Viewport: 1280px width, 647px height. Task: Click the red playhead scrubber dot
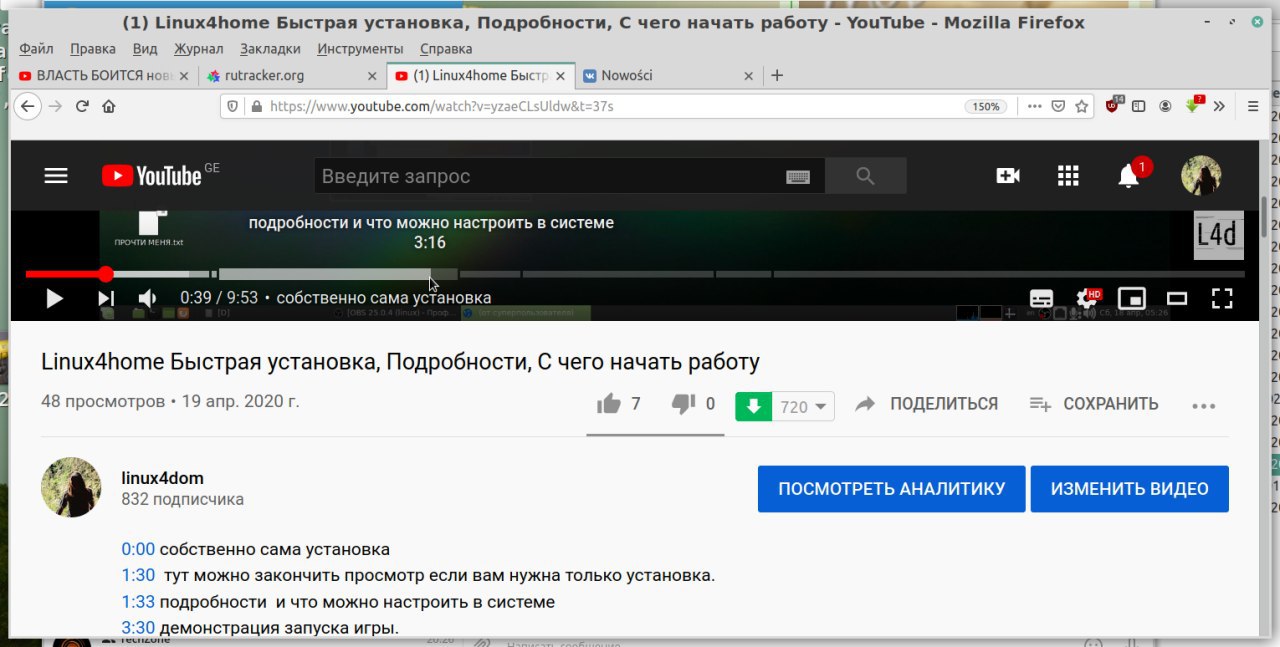(x=105, y=274)
